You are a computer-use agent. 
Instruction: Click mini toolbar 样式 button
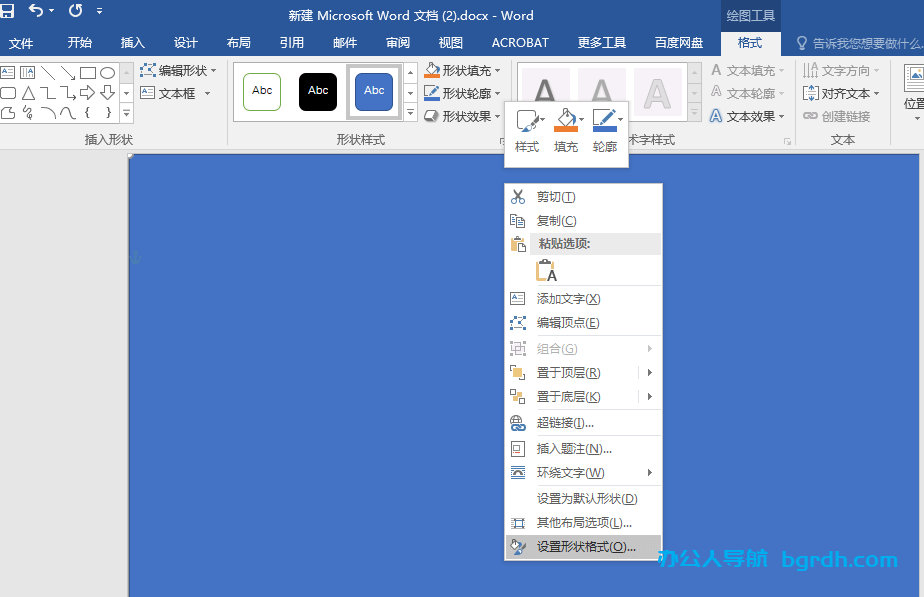coord(527,131)
